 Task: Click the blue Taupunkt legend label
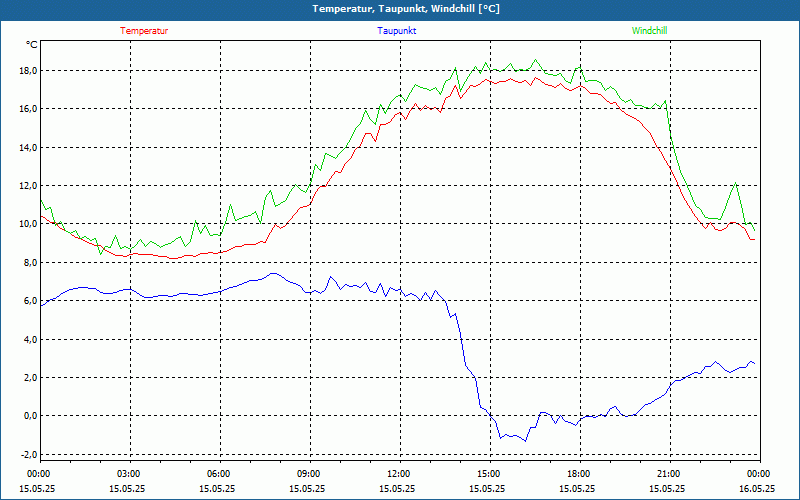pos(396,31)
